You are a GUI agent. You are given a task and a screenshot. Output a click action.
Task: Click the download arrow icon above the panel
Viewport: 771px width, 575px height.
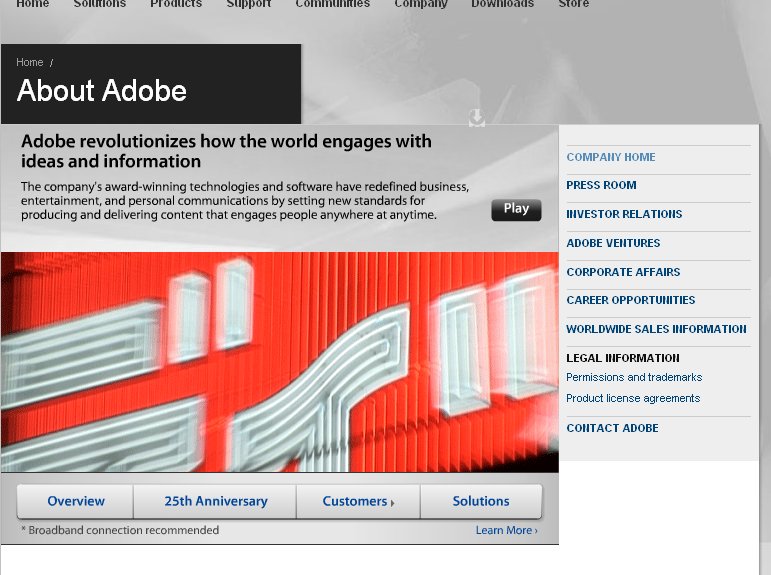pos(476,118)
